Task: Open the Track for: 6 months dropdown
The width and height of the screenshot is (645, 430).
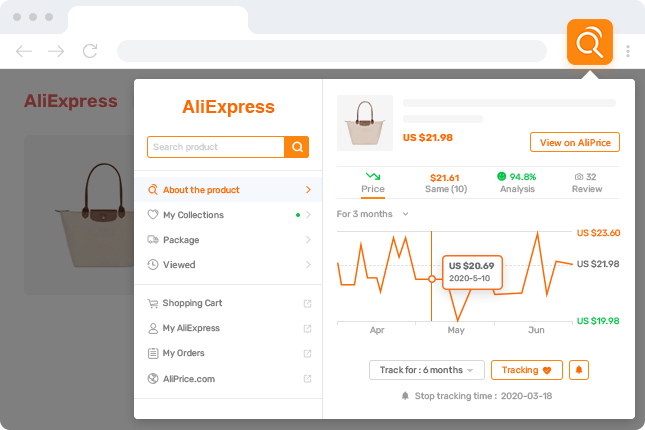Action: click(427, 370)
